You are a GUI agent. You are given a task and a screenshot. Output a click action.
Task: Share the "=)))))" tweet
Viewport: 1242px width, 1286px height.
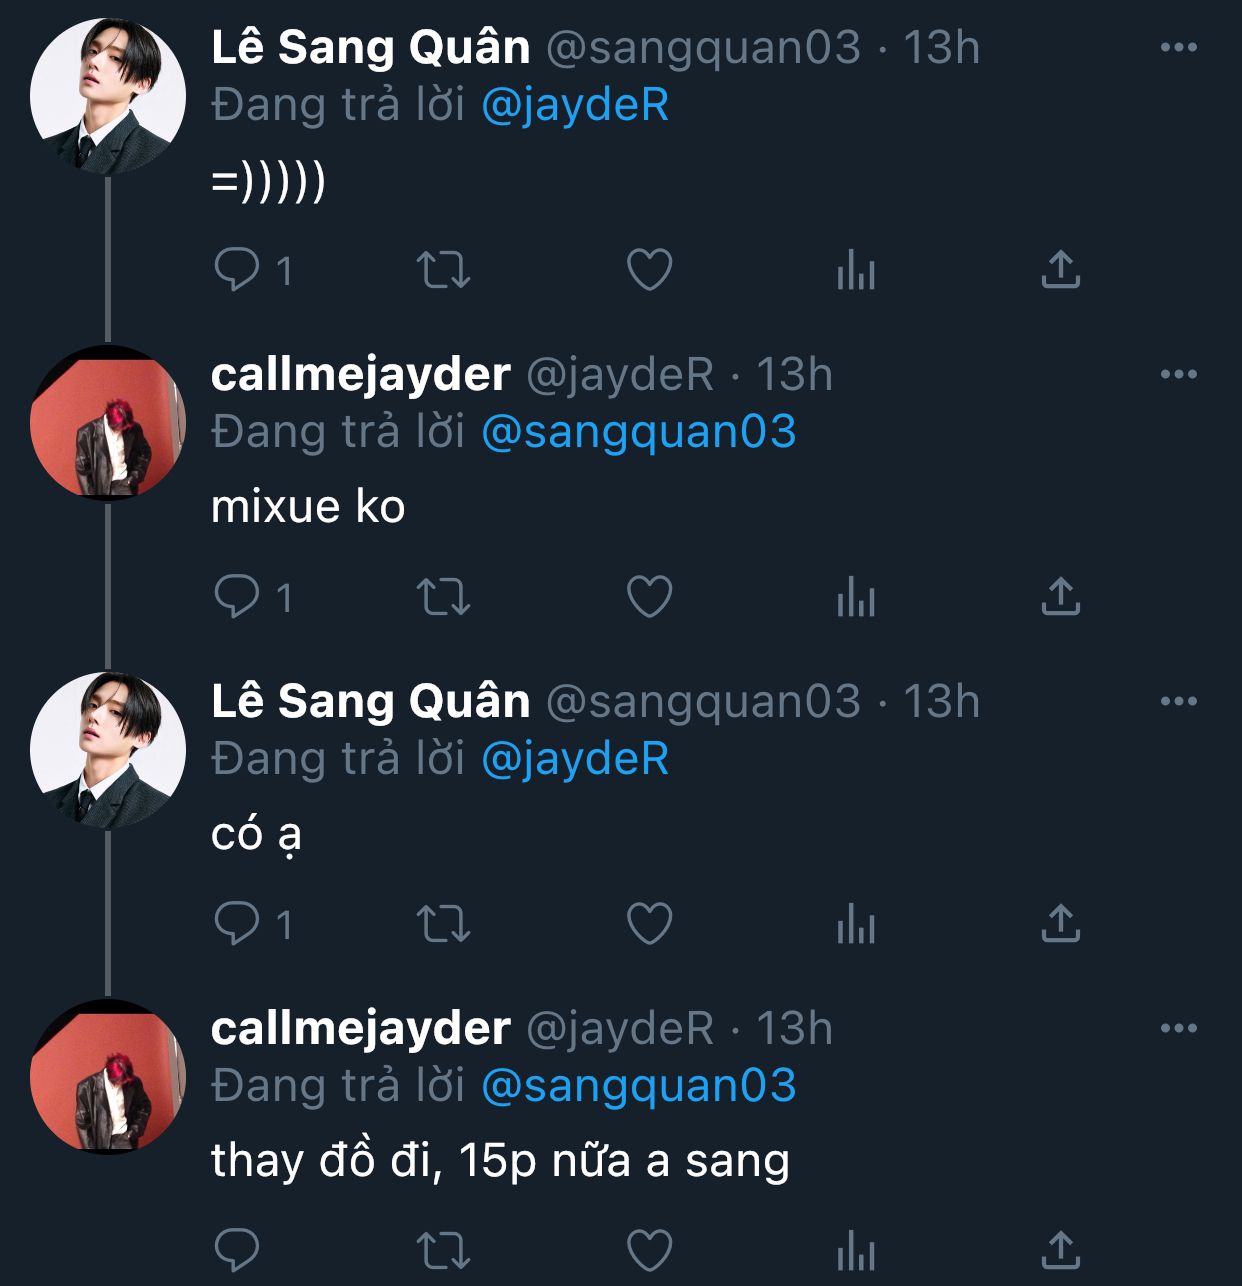[1060, 269]
